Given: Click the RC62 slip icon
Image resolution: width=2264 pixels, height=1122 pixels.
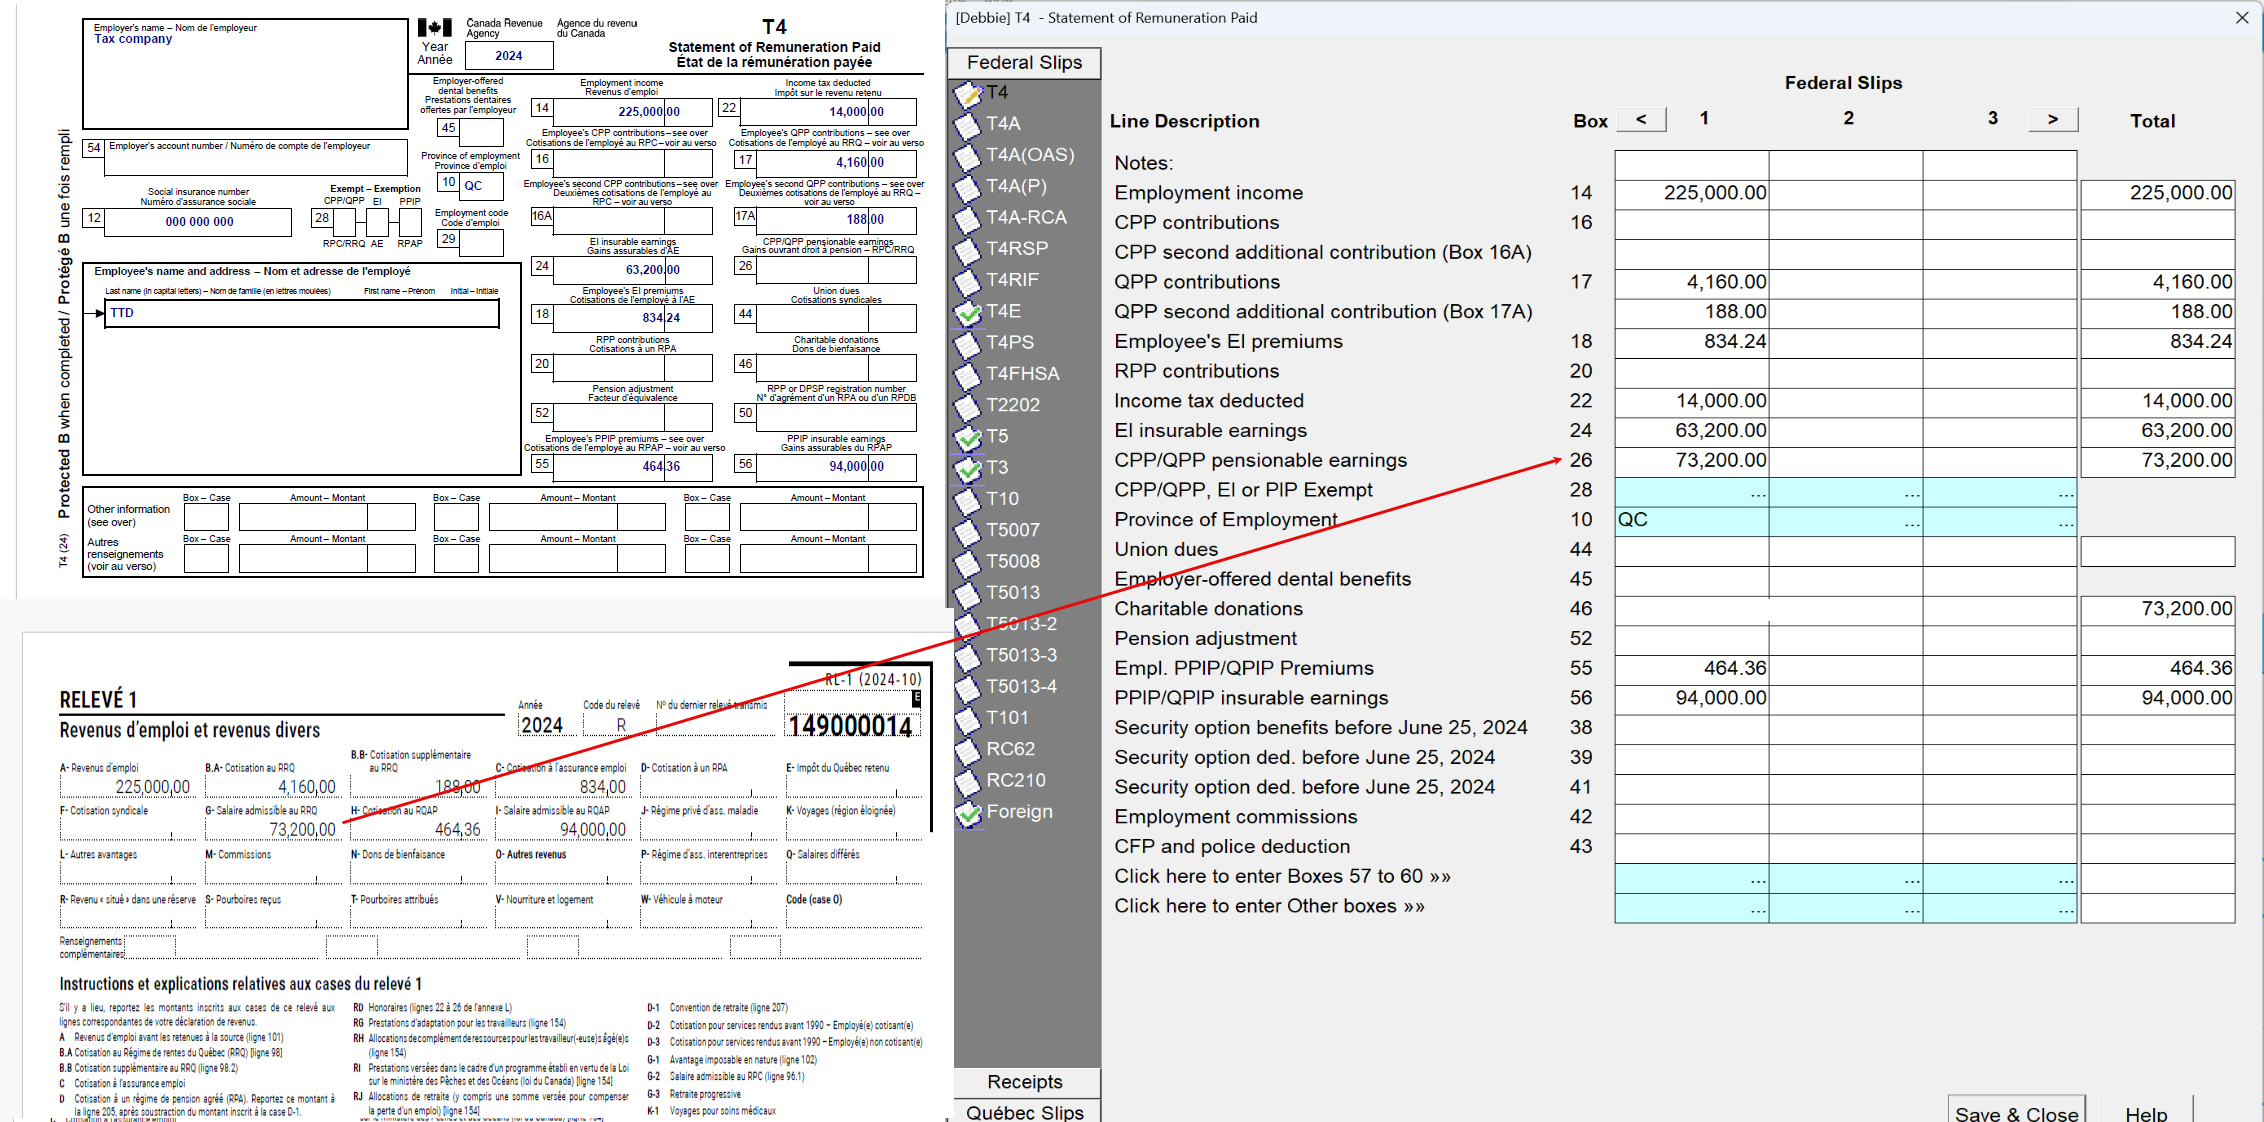Looking at the screenshot, I should (968, 750).
